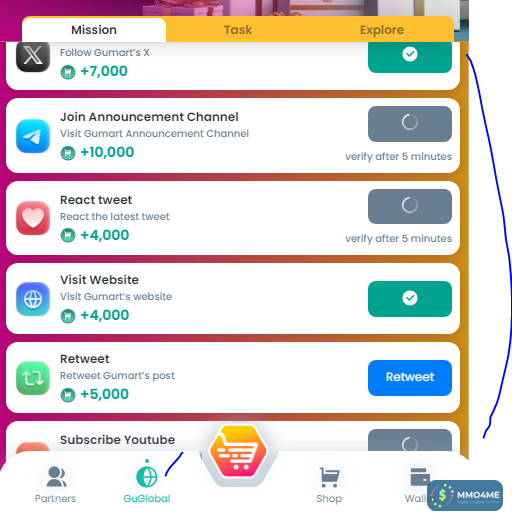Screen dimensions: 512x521
Task: Click the Telegram icon for Announcement Channel
Action: pyautogui.click(x=33, y=136)
